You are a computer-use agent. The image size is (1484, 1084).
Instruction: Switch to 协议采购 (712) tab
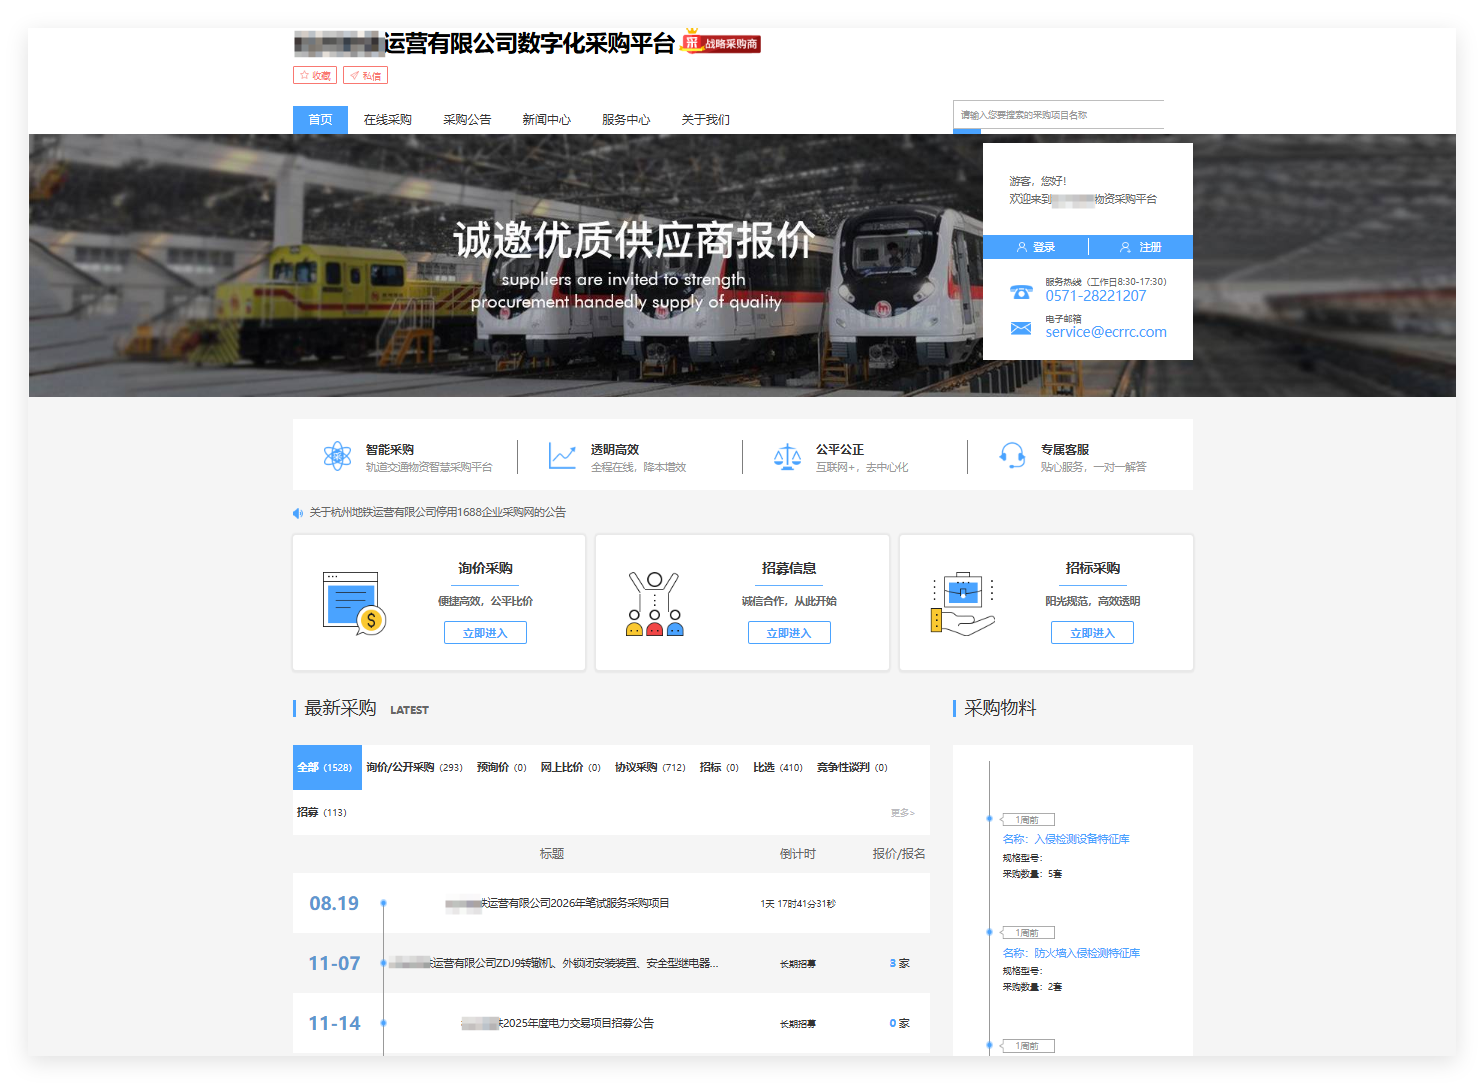point(650,768)
